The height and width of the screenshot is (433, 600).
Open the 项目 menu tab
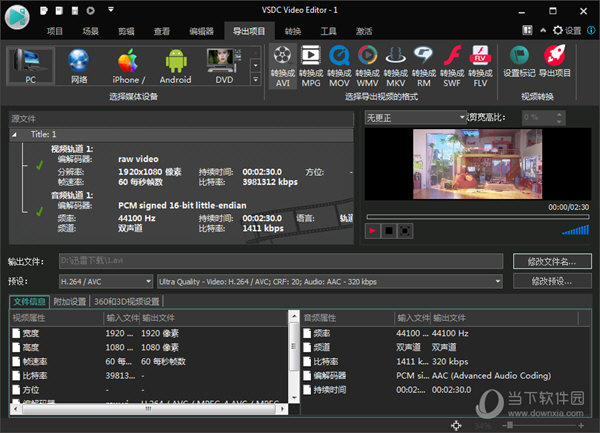55,31
